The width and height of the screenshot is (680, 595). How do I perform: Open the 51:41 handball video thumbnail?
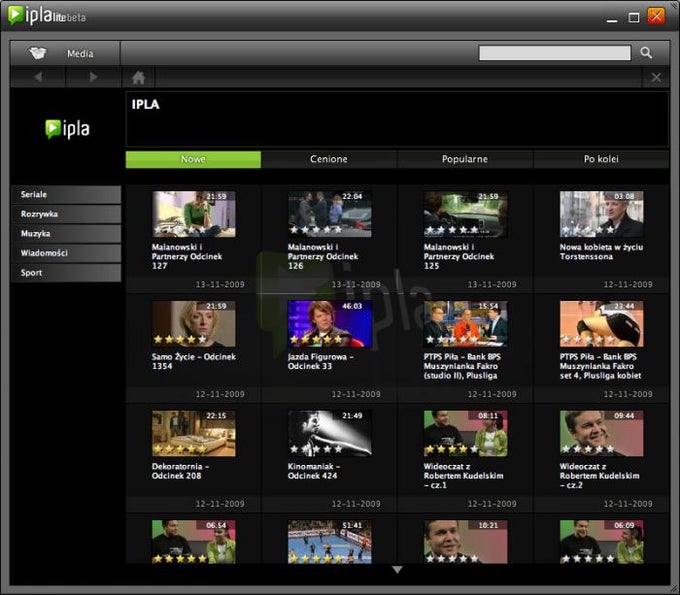(x=330, y=542)
